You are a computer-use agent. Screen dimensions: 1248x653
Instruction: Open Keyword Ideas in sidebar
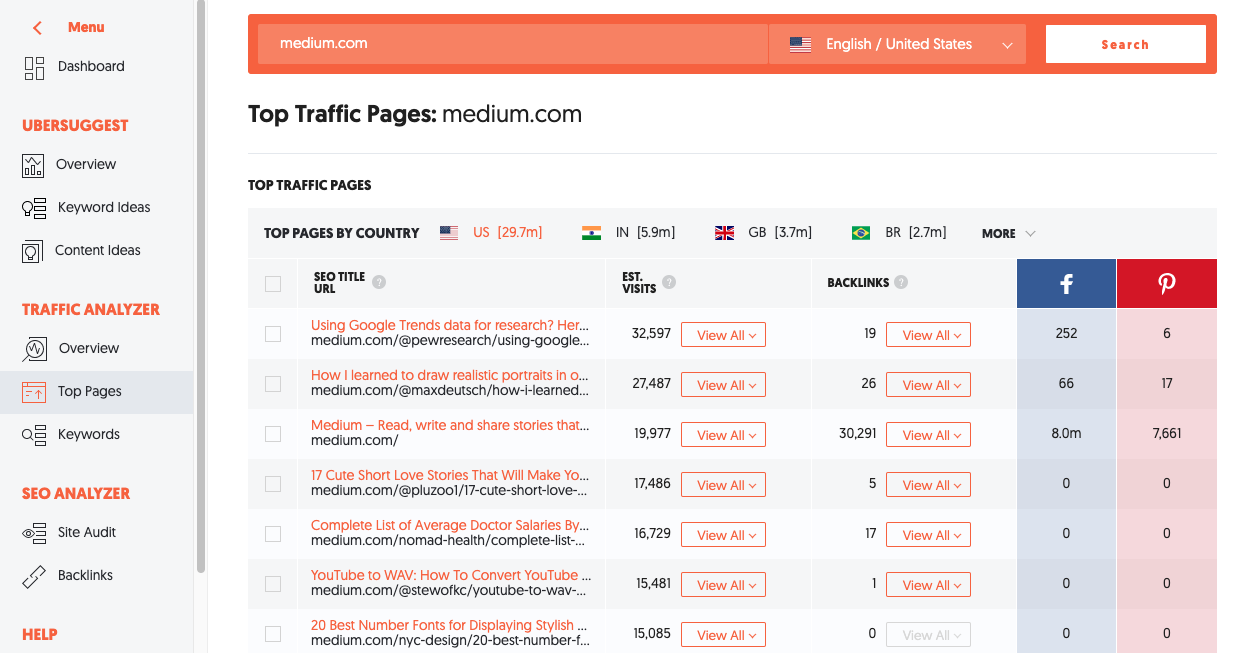pyautogui.click(x=104, y=207)
